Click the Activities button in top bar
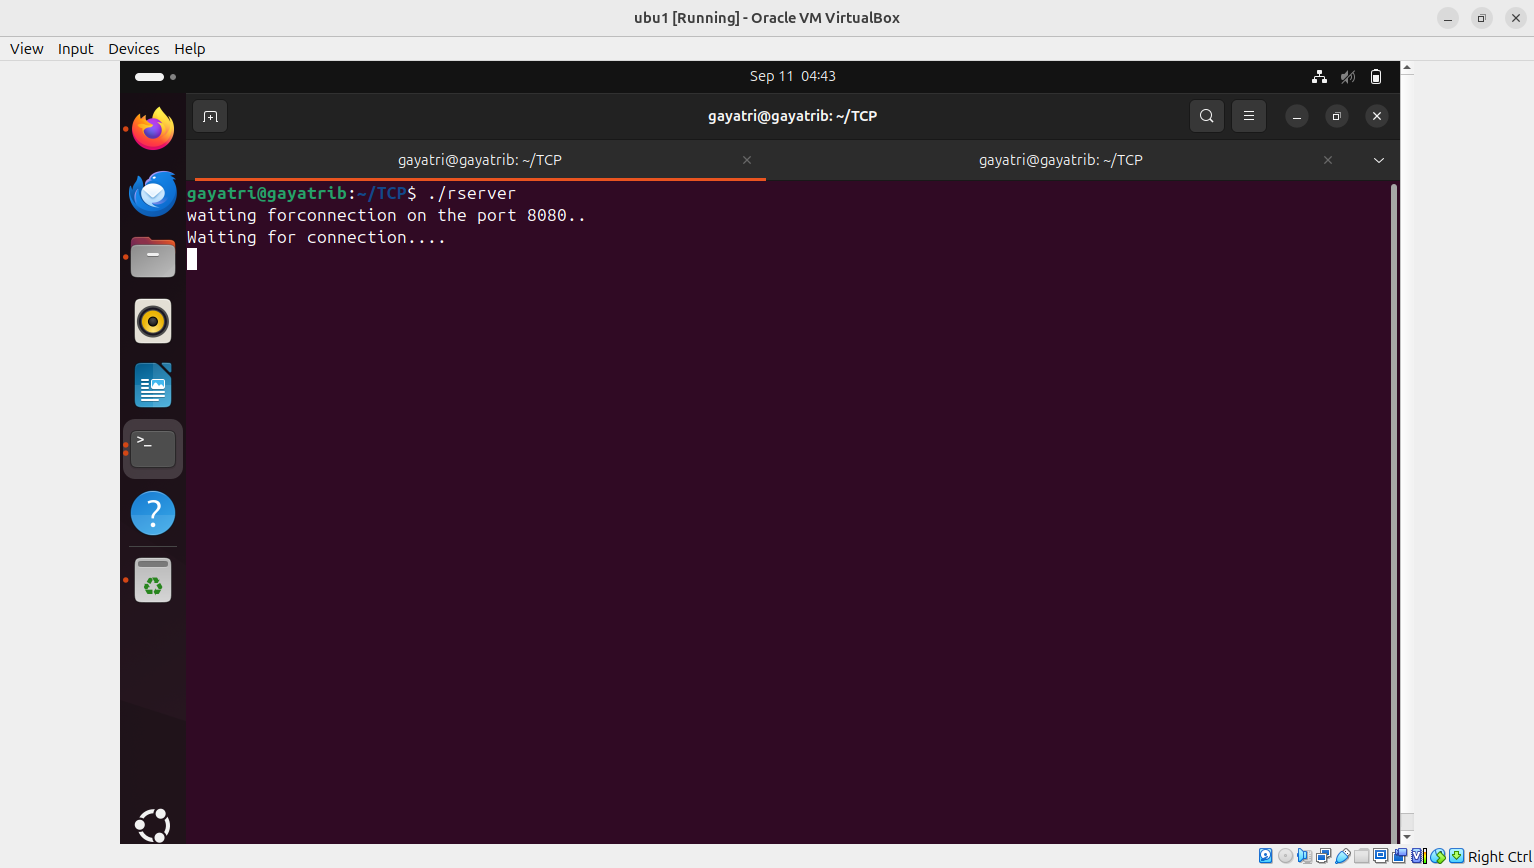 155,77
